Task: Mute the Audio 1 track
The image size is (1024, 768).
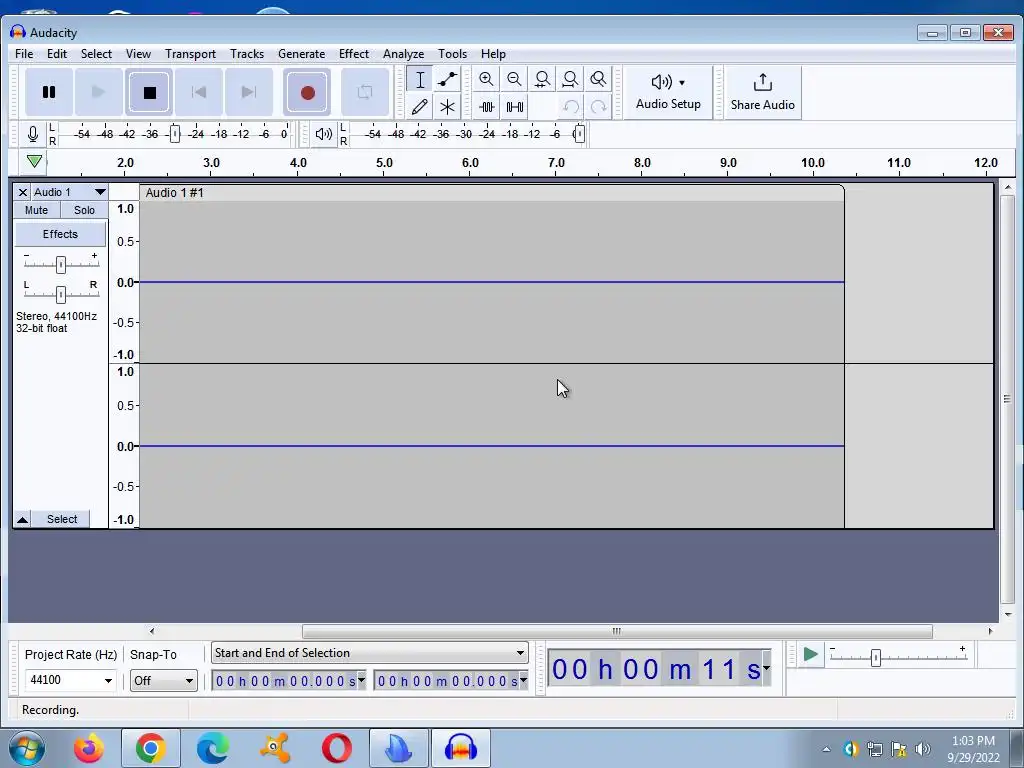Action: [37, 210]
